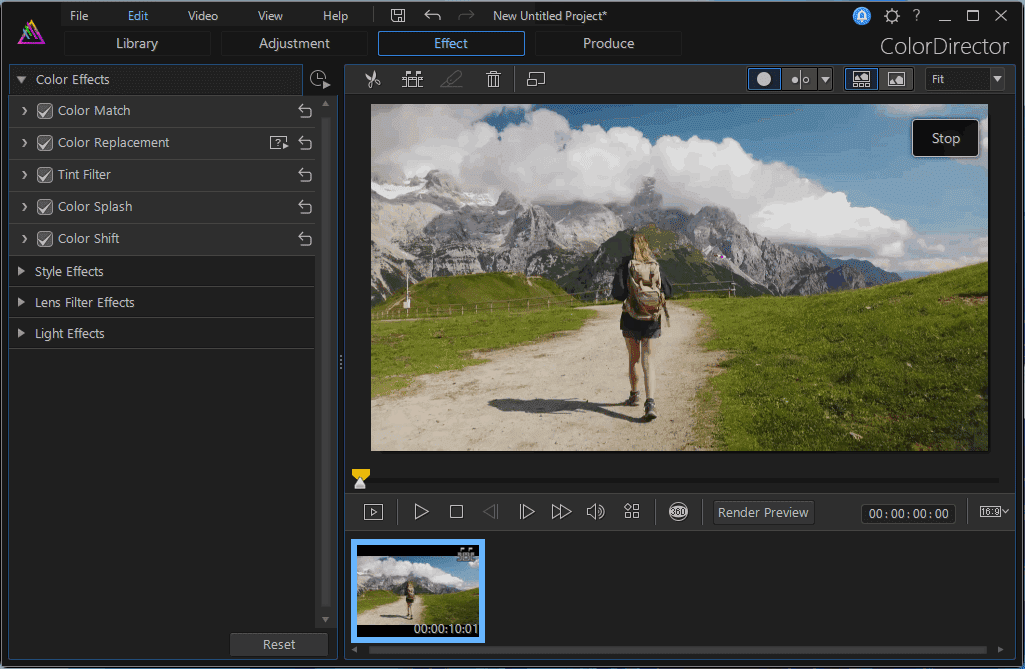Viewport: 1025px width, 669px height.
Task: Toggle the Color Shift checkbox
Action: click(x=44, y=239)
